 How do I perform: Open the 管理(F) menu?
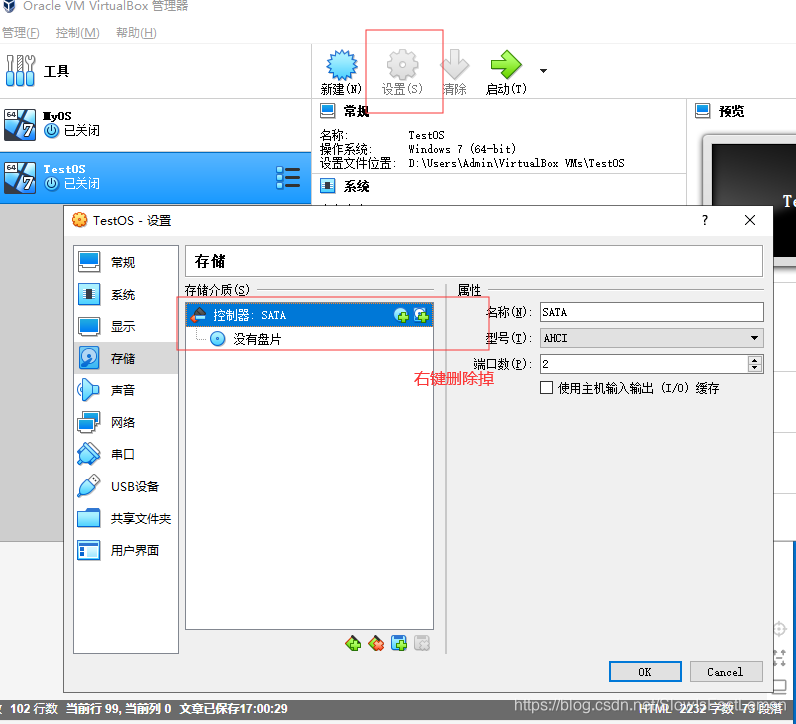point(20,33)
